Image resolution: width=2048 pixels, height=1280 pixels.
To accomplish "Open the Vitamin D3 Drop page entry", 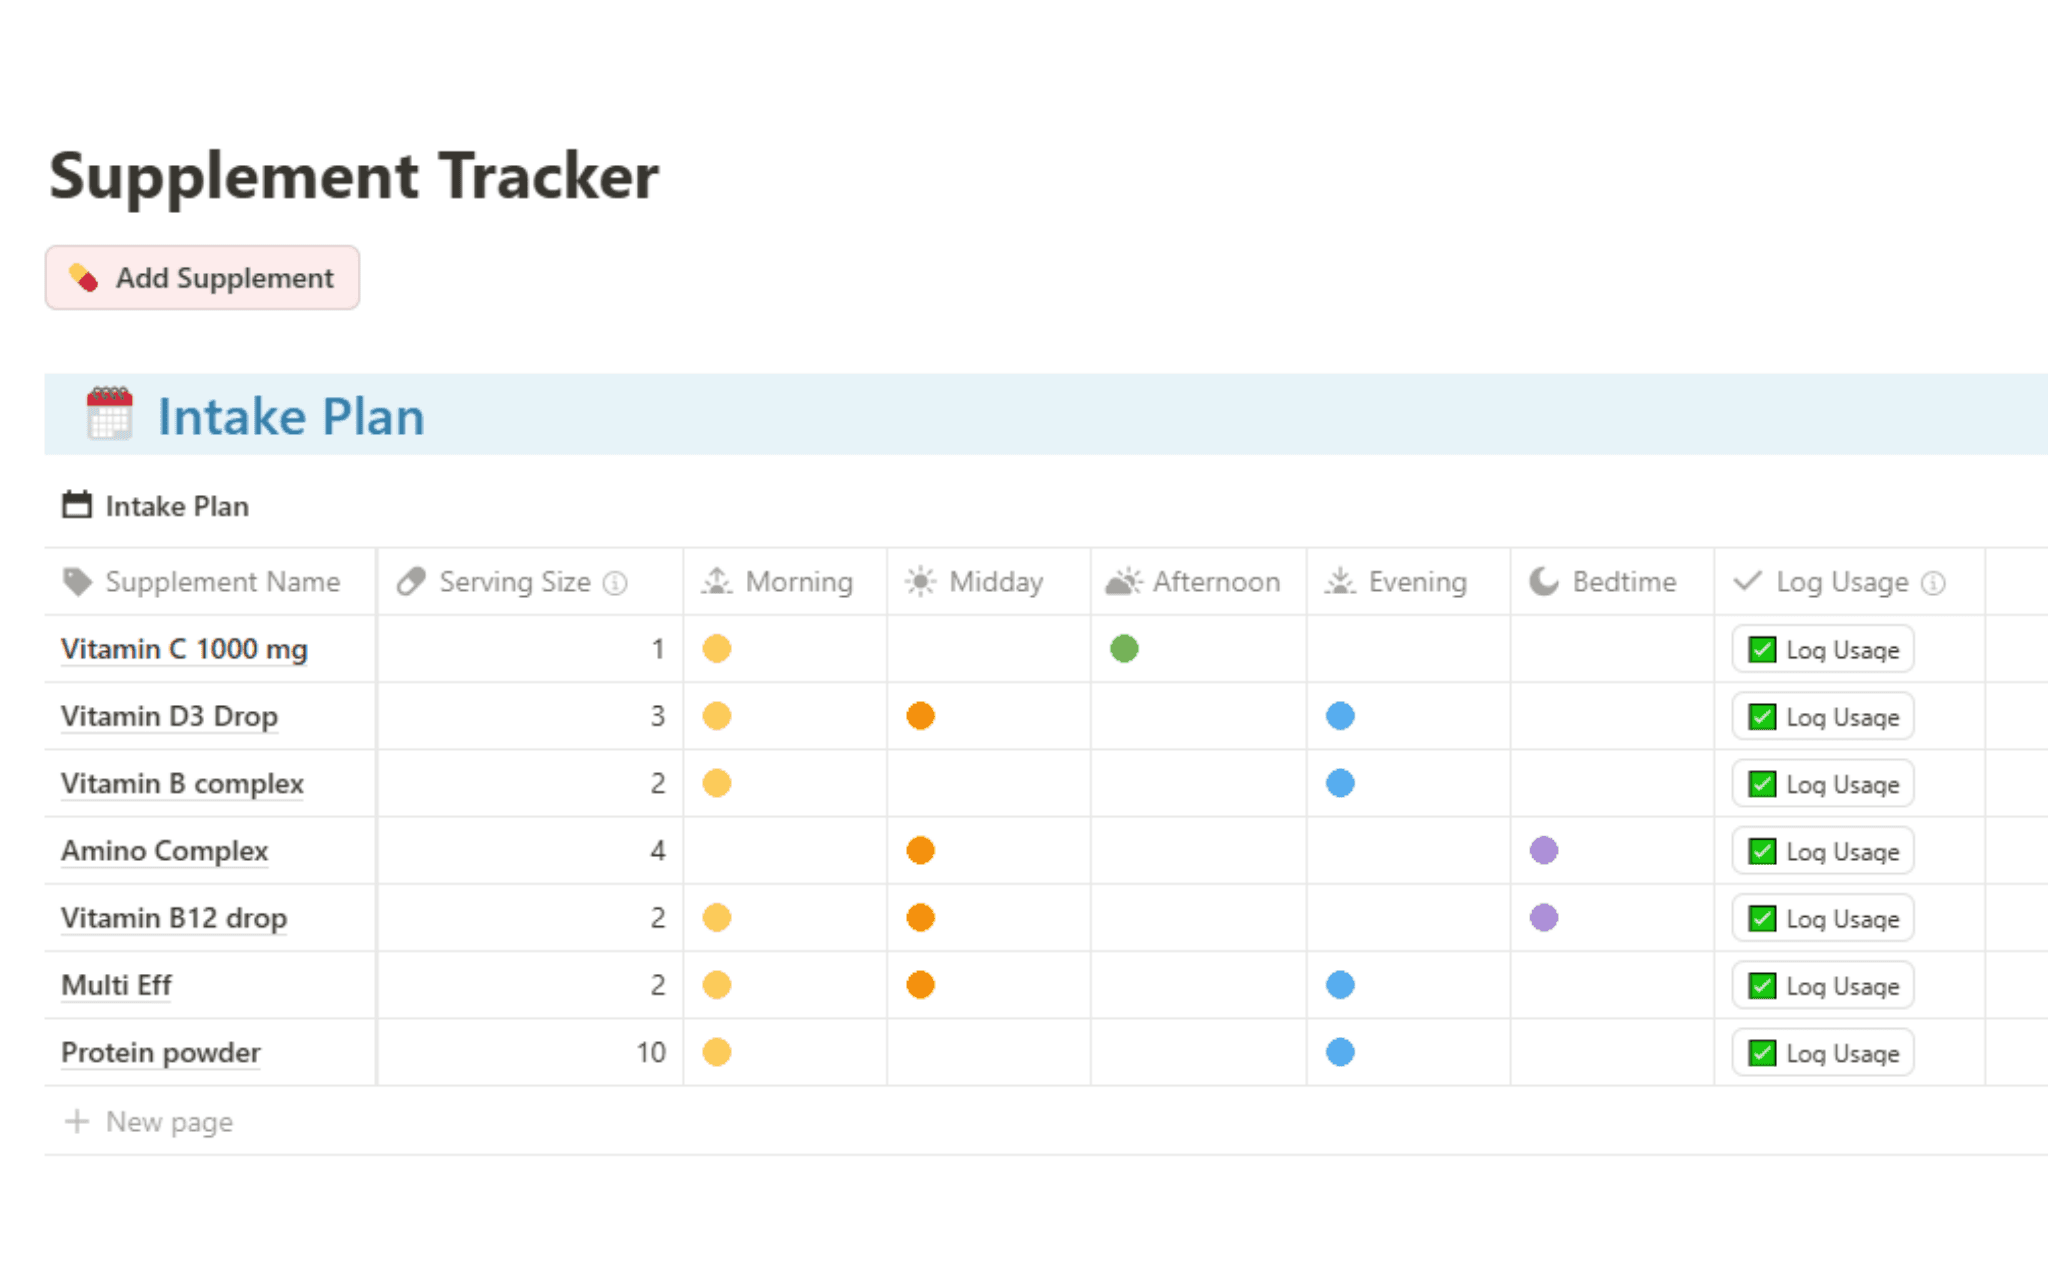I will [170, 716].
